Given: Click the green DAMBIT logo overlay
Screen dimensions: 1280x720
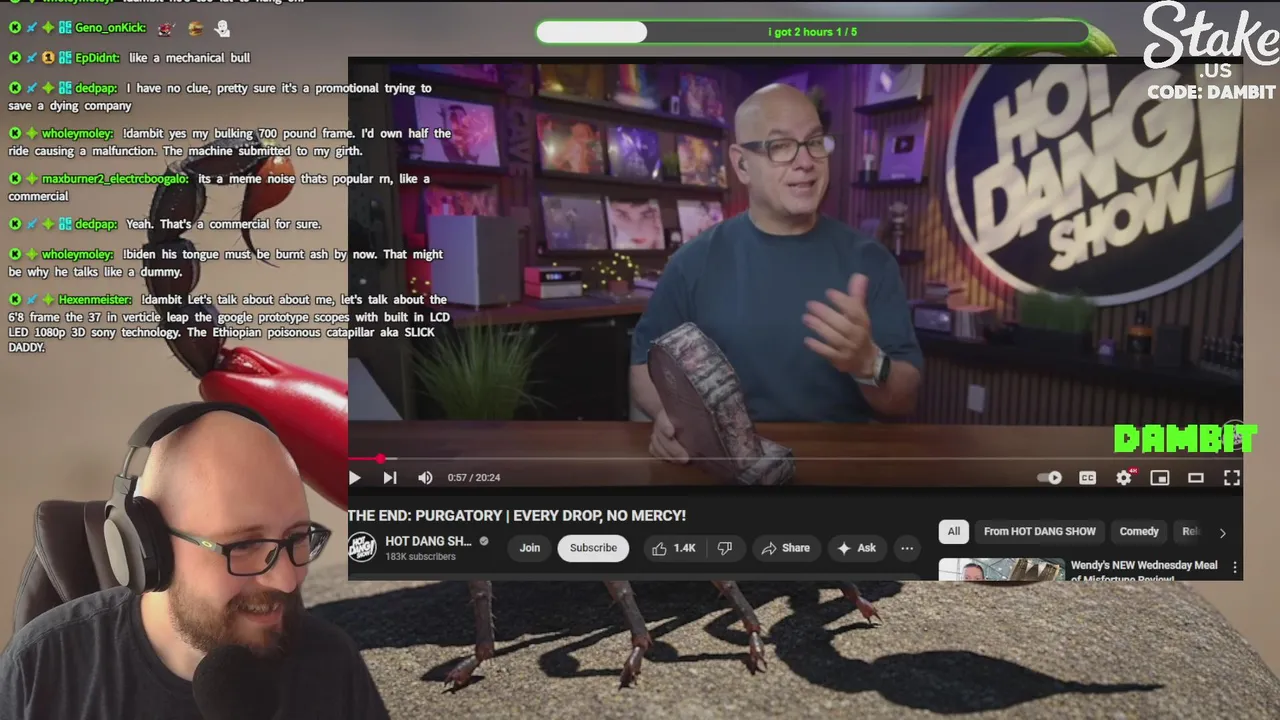Looking at the screenshot, I should [x=1185, y=439].
